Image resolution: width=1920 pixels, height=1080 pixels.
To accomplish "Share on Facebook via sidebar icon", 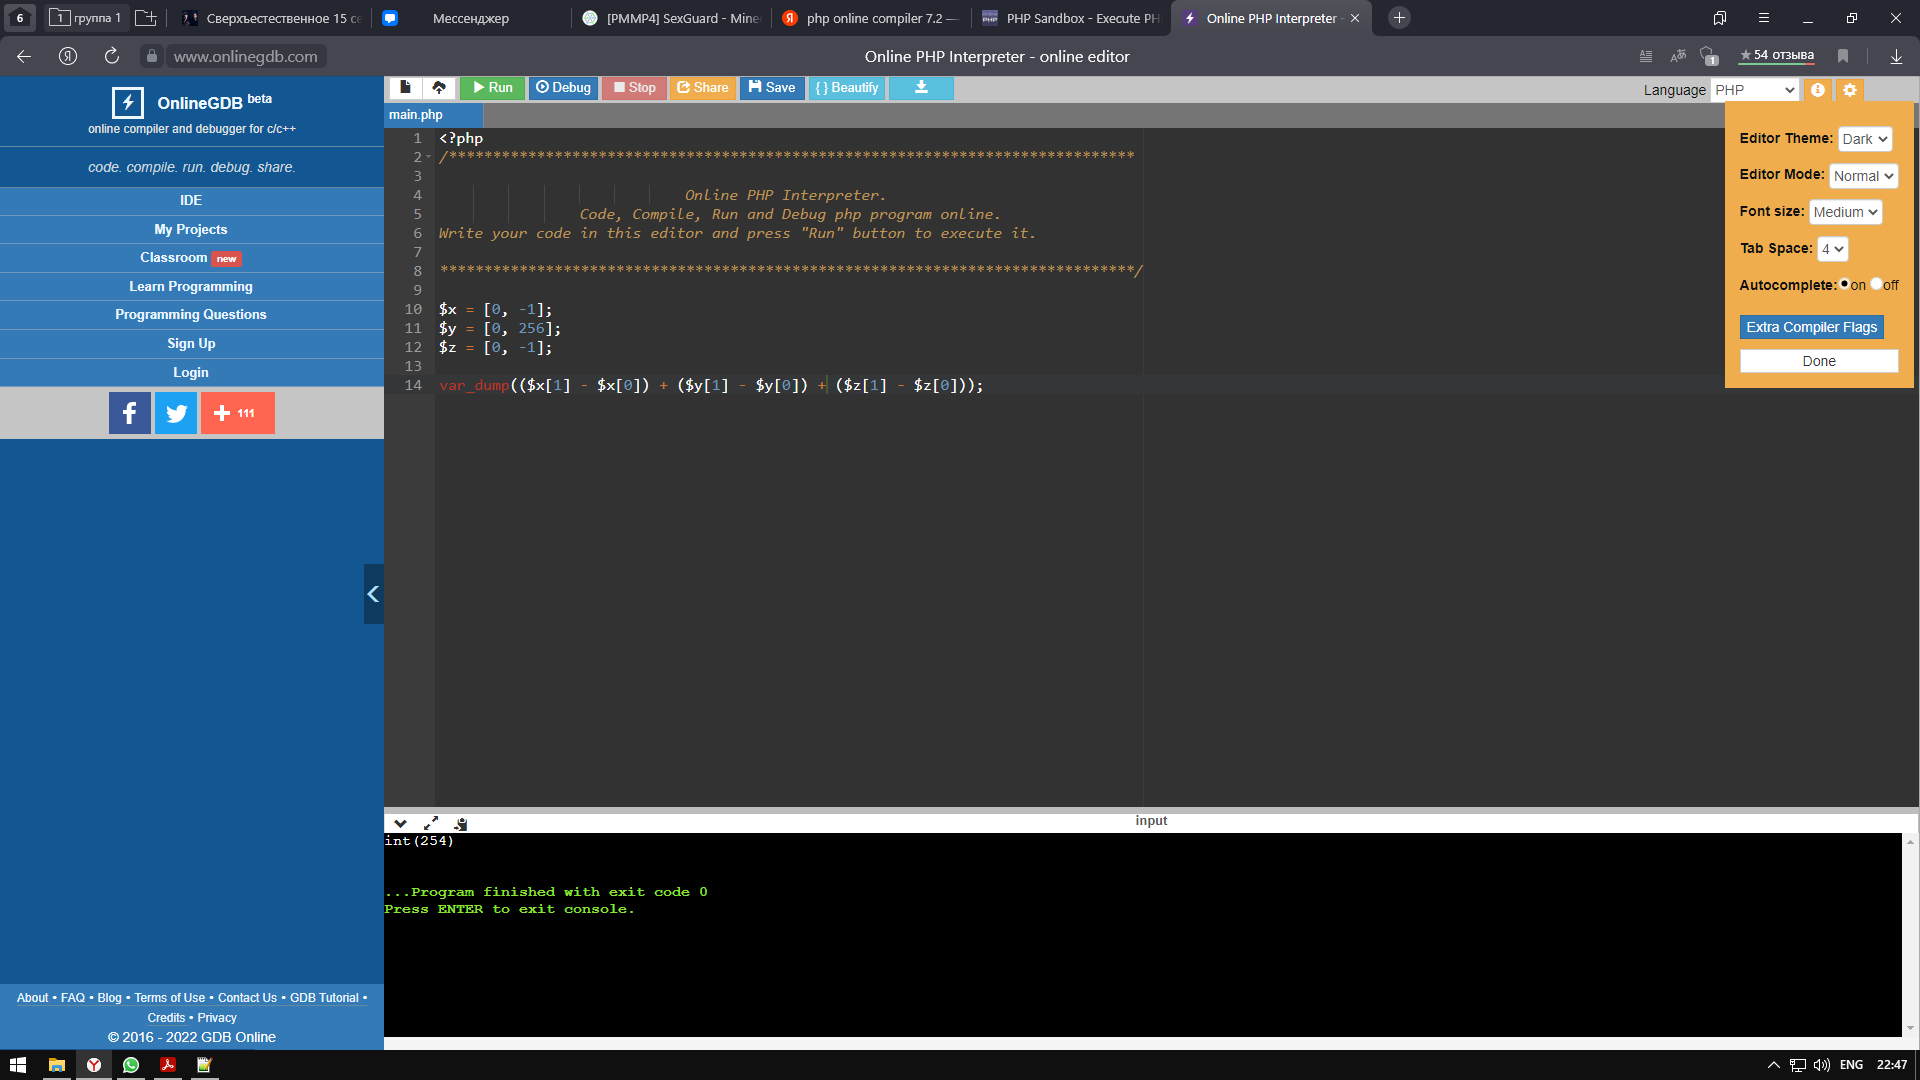I will 130,413.
